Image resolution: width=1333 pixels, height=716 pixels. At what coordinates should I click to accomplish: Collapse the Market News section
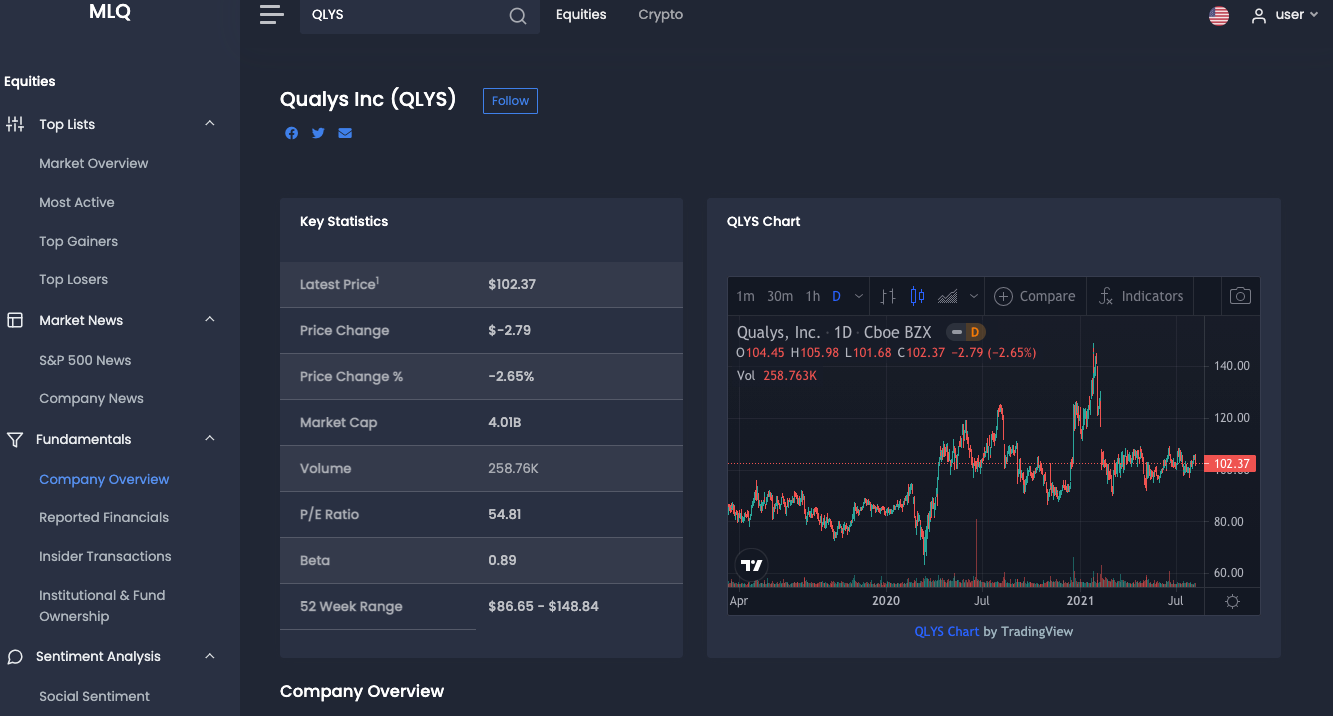click(210, 320)
